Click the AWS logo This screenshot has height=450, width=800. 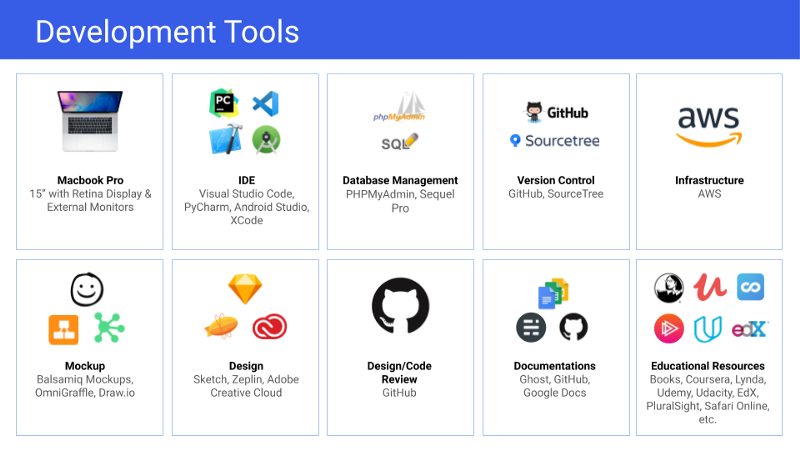709,126
